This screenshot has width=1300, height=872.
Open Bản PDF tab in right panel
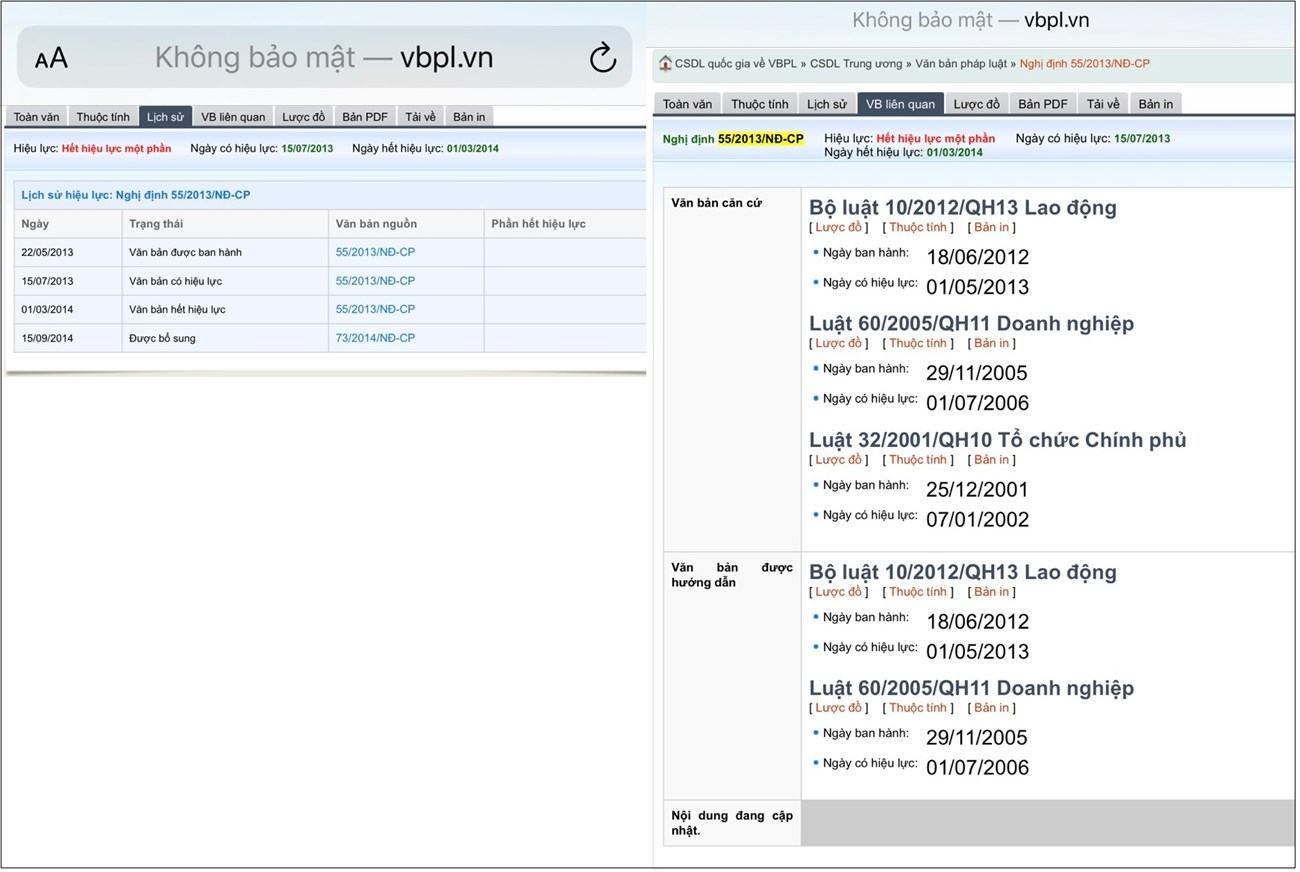[x=1043, y=104]
